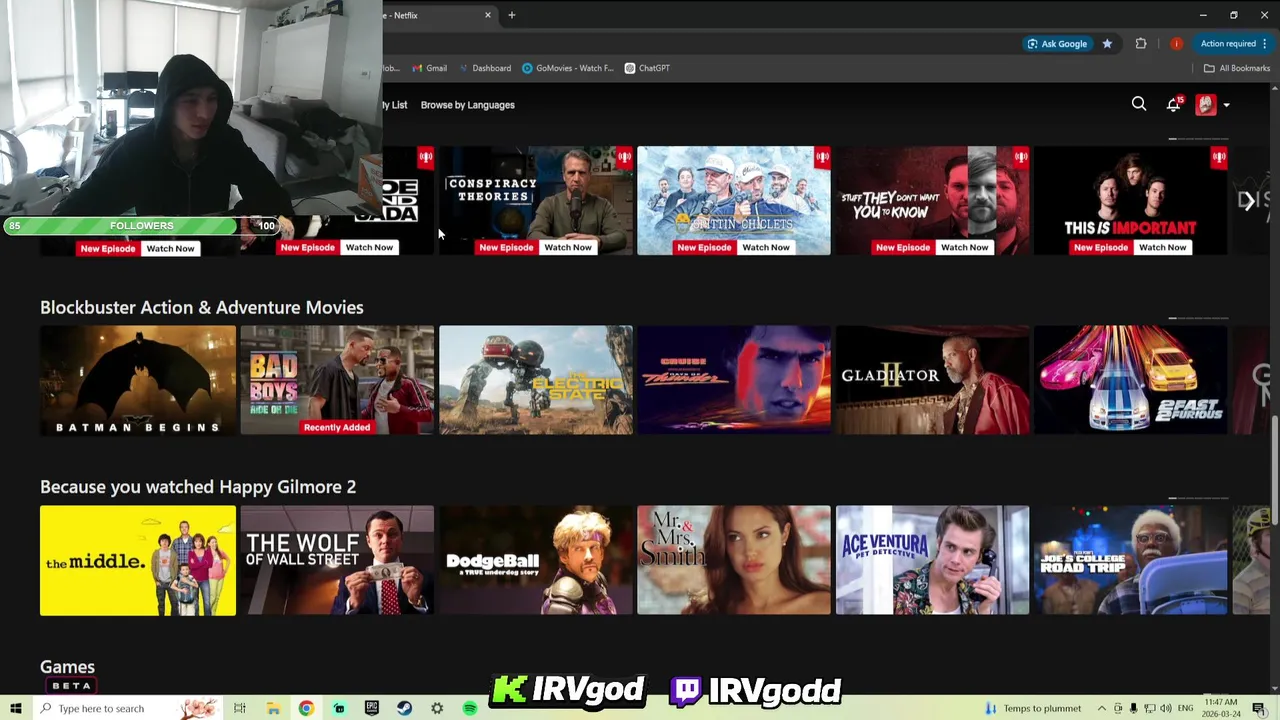1280x720 pixels.
Task: Open Mr. & Mrs. Smith movie
Action: [734, 560]
